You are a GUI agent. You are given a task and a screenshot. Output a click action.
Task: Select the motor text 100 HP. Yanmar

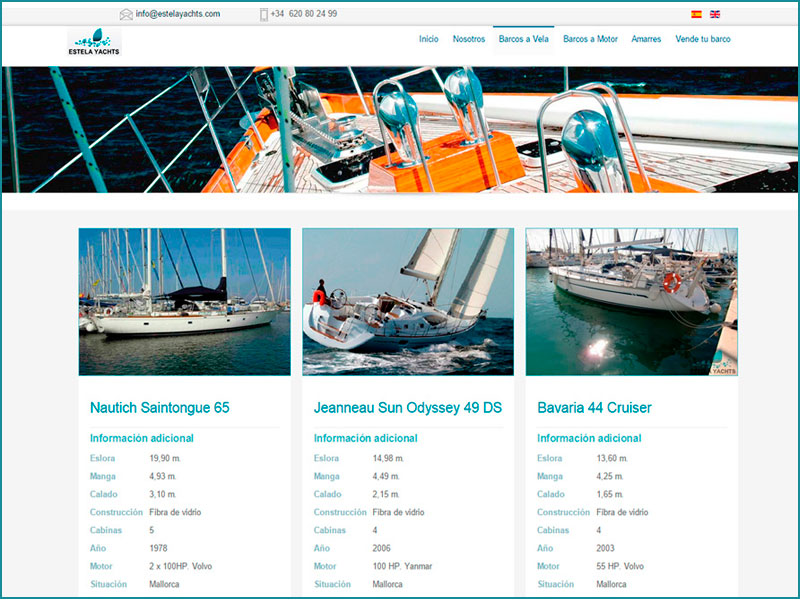click(403, 566)
